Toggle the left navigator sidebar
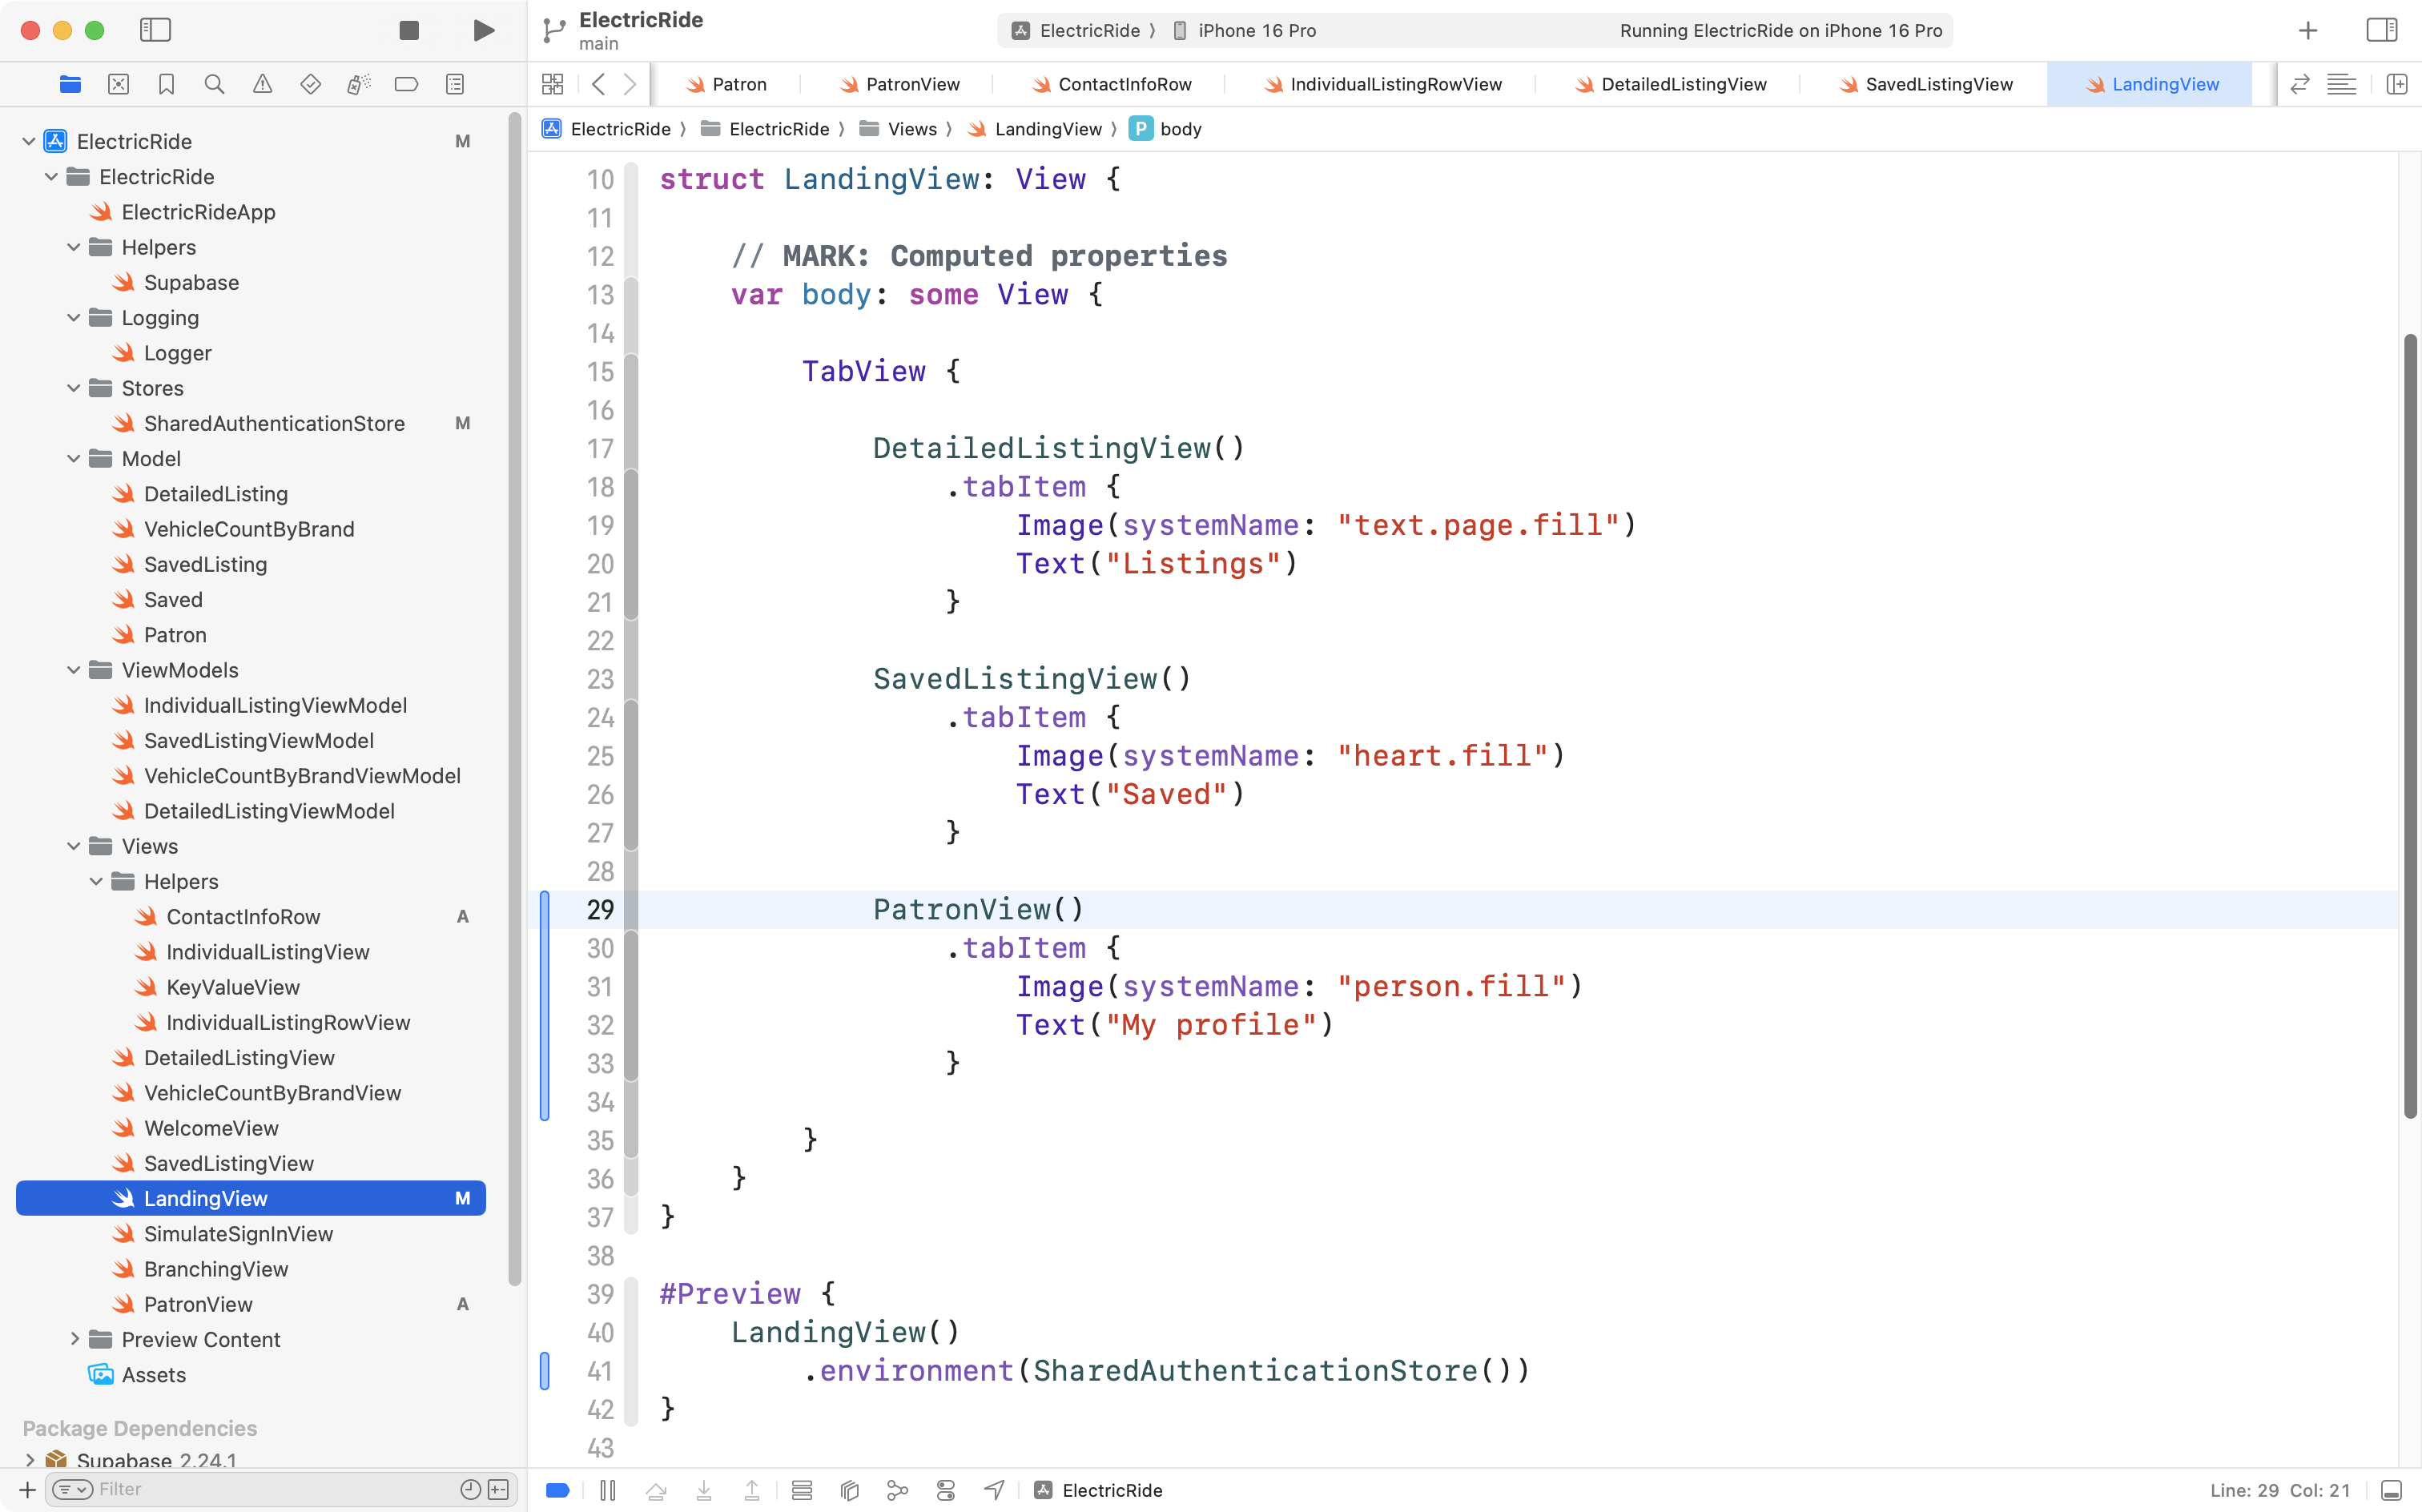The height and width of the screenshot is (1512, 2422). pyautogui.click(x=155, y=30)
